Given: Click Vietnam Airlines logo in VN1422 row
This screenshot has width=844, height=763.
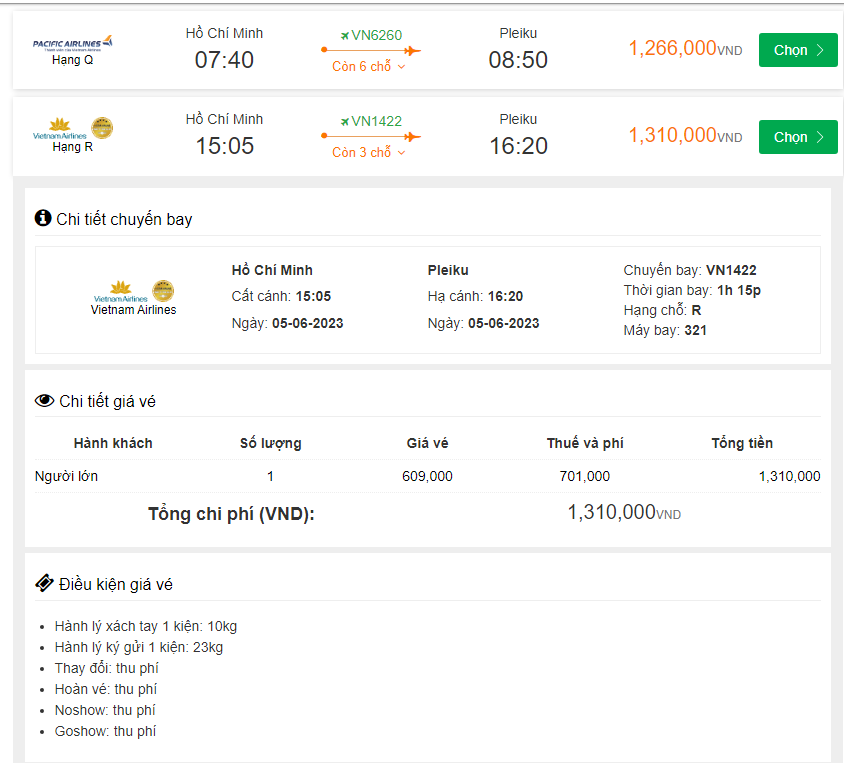Looking at the screenshot, I should pyautogui.click(x=73, y=128).
